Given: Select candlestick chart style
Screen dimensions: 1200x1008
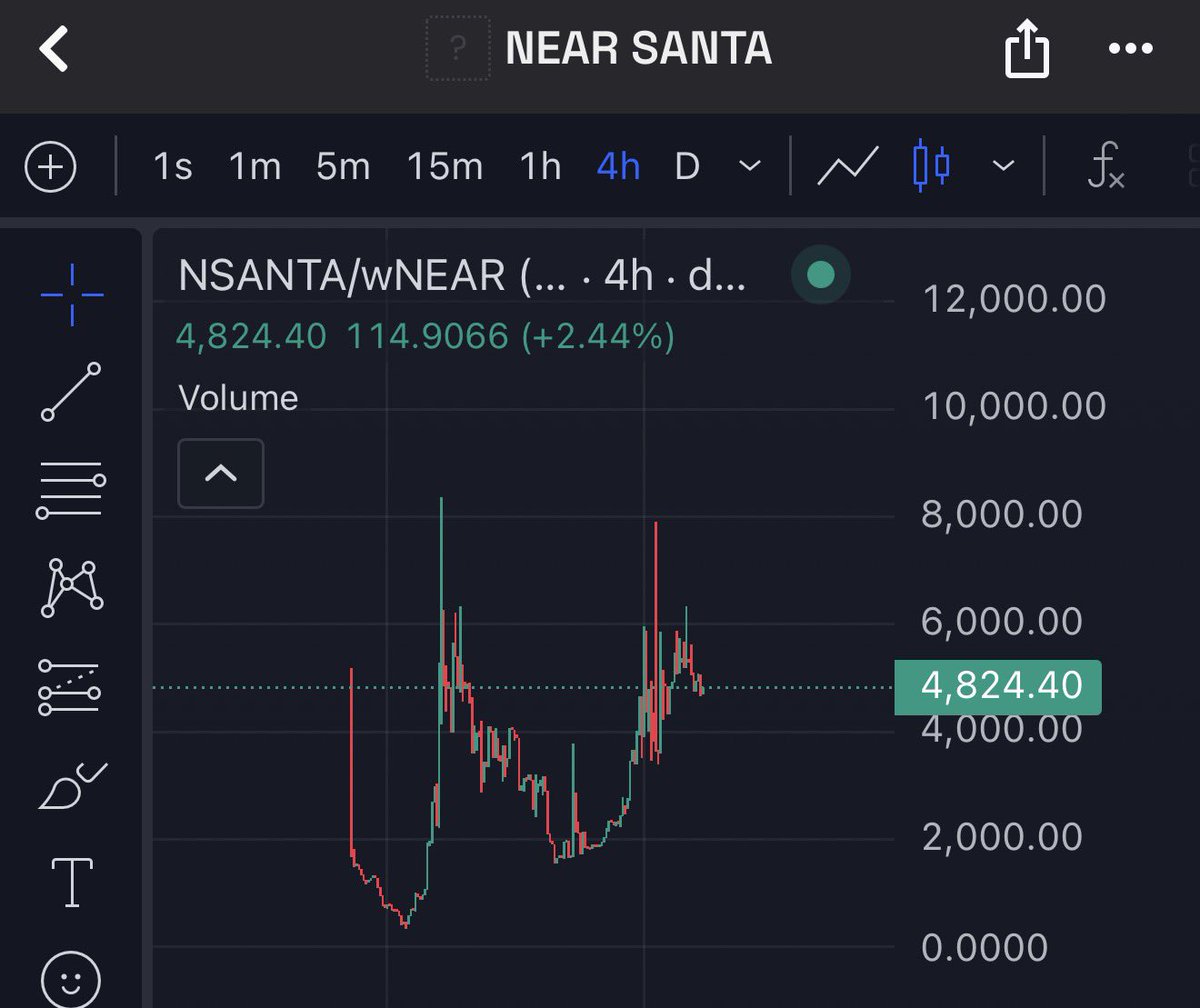Looking at the screenshot, I should pos(932,166).
